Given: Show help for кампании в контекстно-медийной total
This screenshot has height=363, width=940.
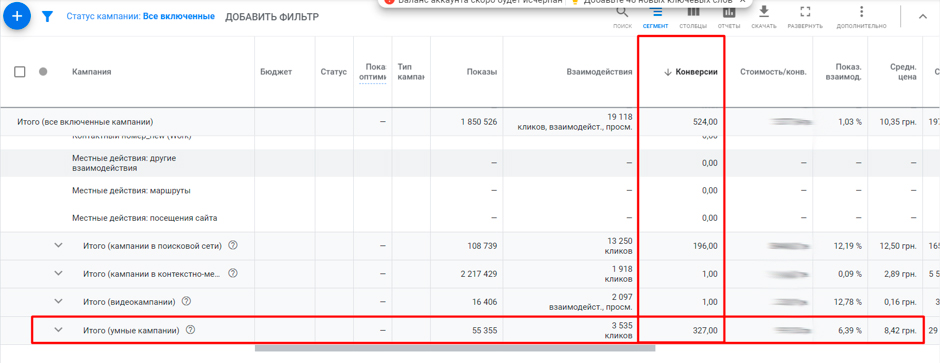Looking at the screenshot, I should coord(233,273).
